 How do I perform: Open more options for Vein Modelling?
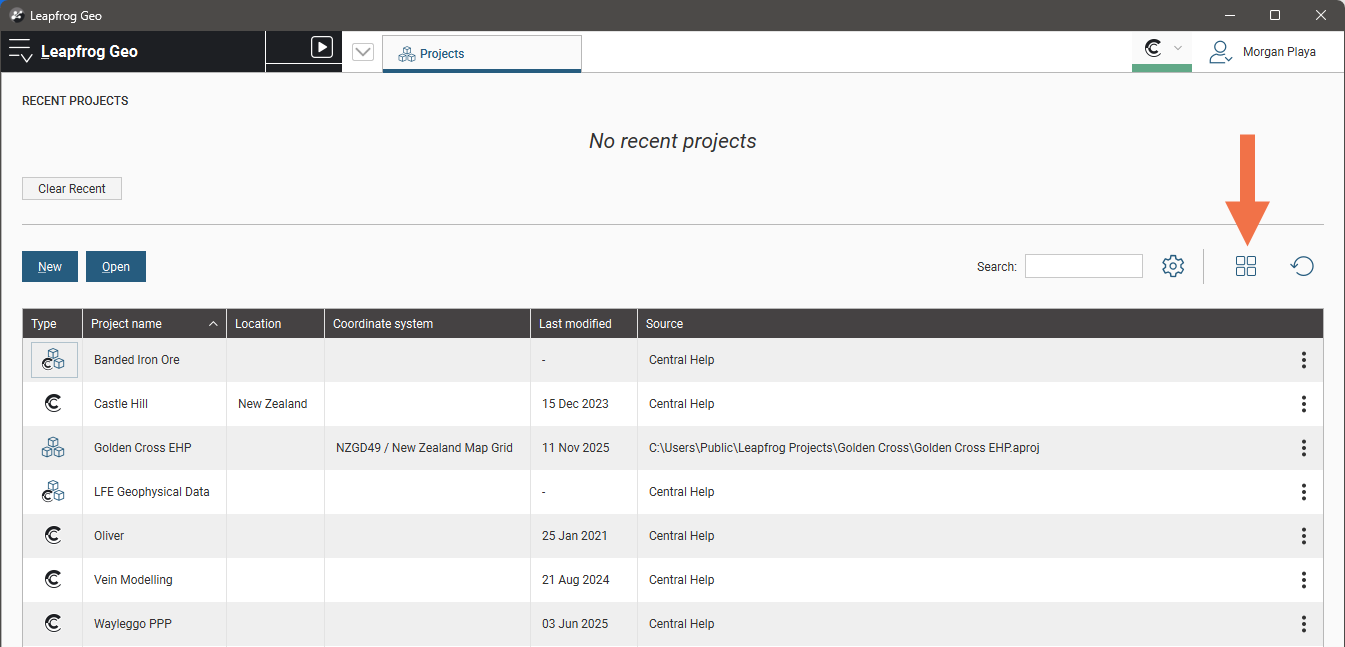pos(1303,580)
